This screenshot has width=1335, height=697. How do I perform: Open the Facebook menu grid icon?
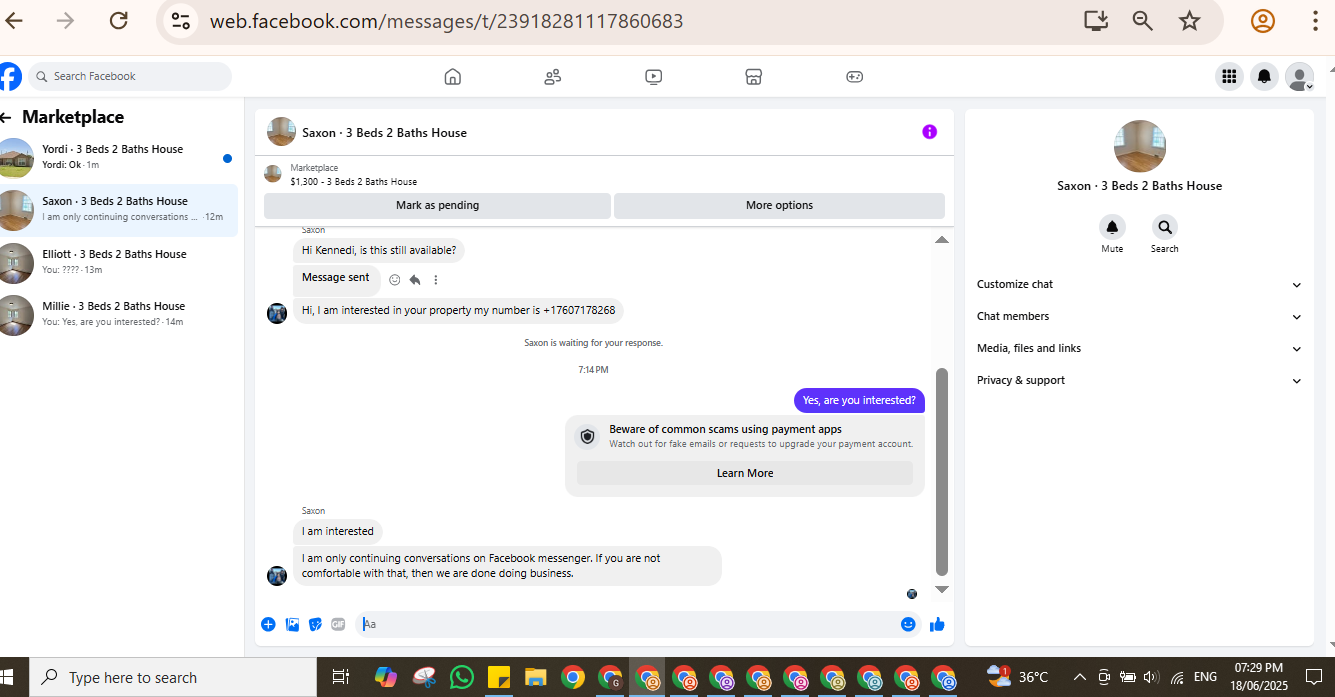point(1229,76)
